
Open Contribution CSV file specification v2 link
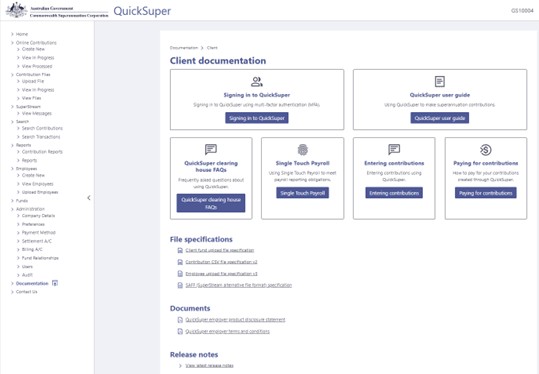click(221, 262)
